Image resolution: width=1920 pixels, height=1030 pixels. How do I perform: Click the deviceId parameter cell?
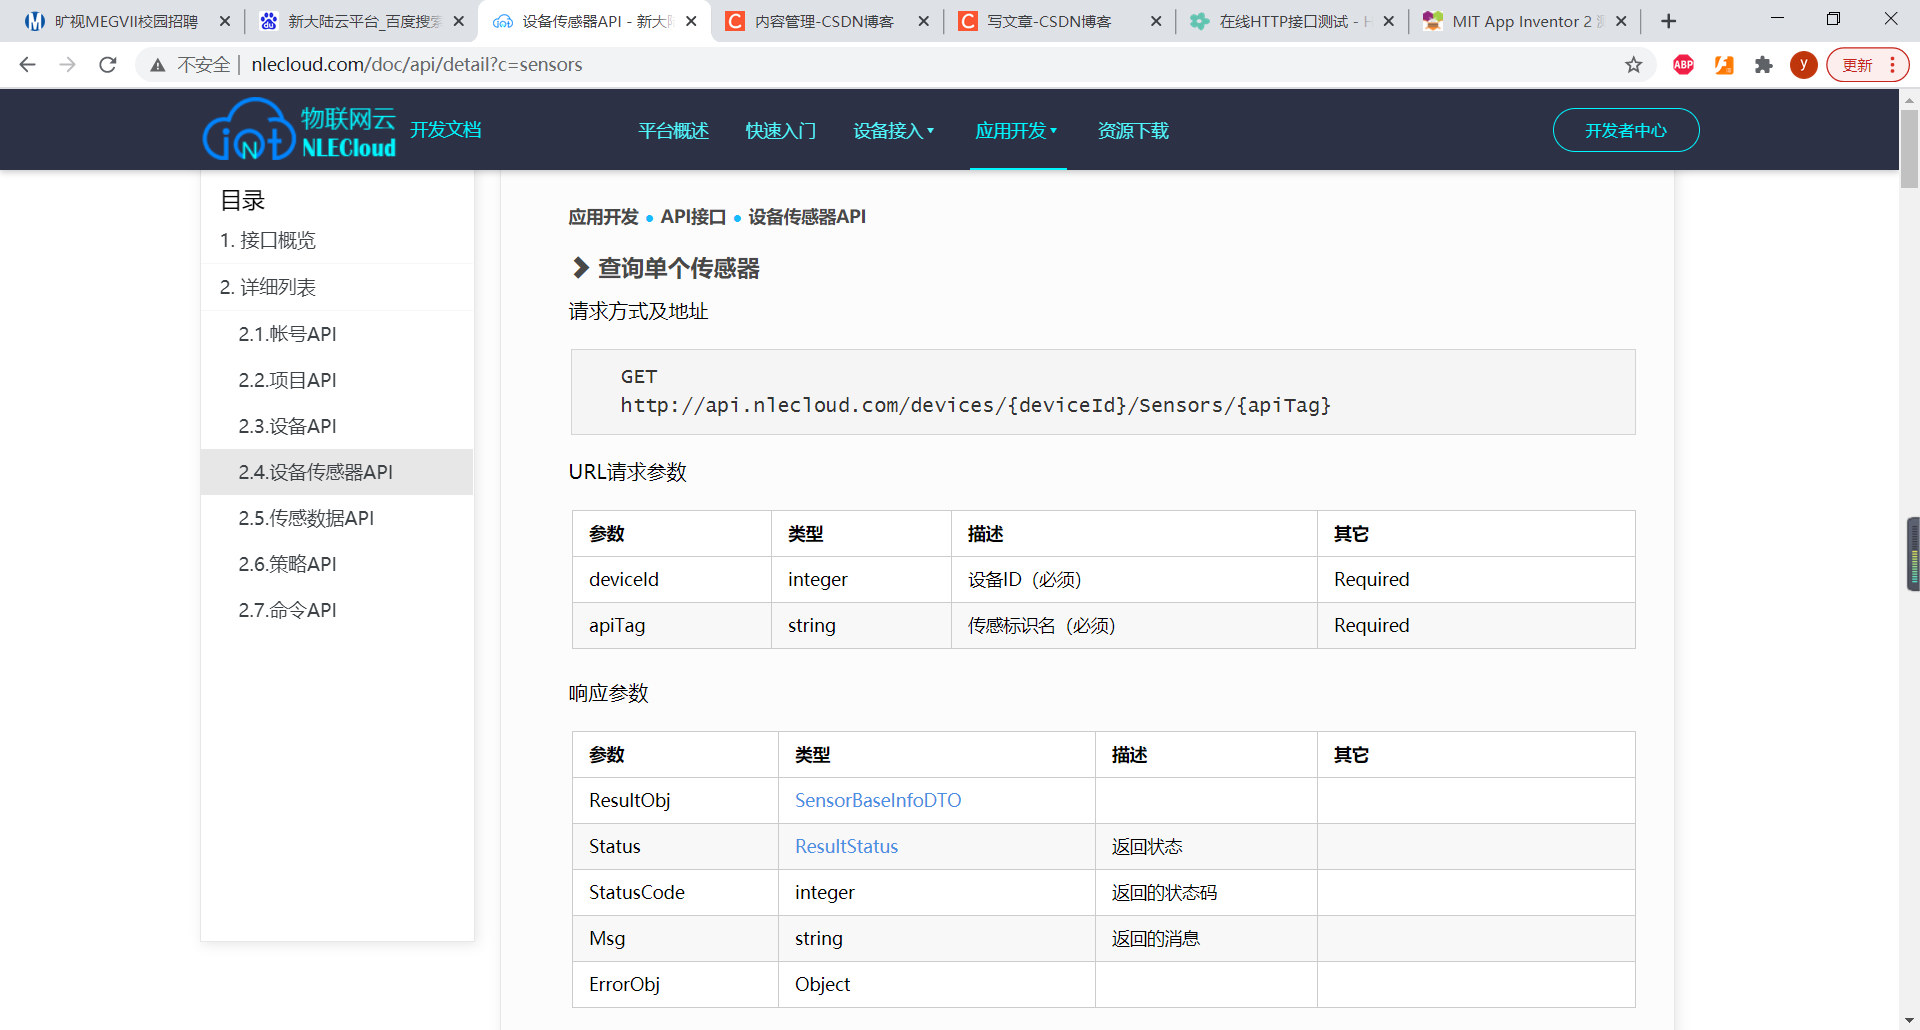click(672, 580)
